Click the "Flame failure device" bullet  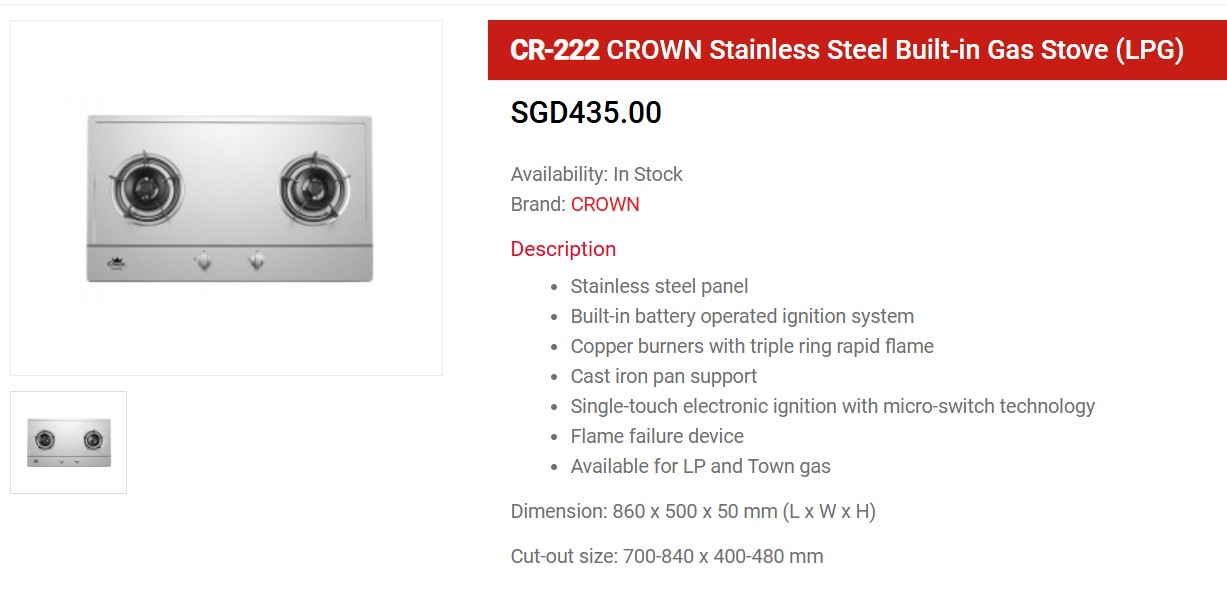tap(657, 436)
